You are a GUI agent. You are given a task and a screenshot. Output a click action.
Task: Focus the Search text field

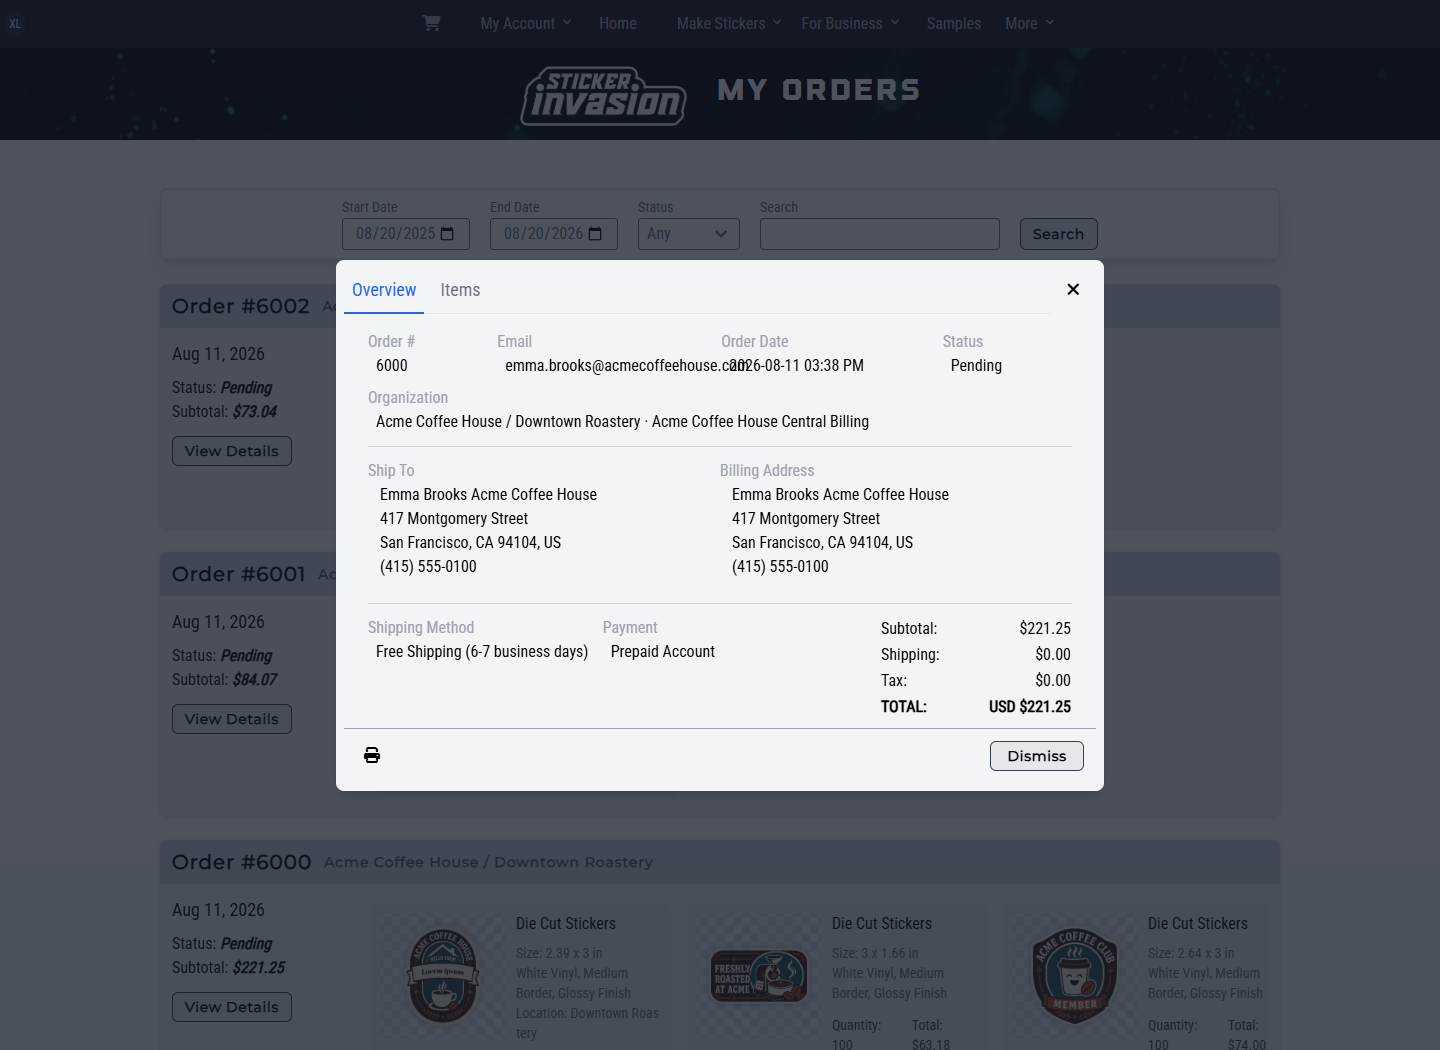tap(880, 234)
